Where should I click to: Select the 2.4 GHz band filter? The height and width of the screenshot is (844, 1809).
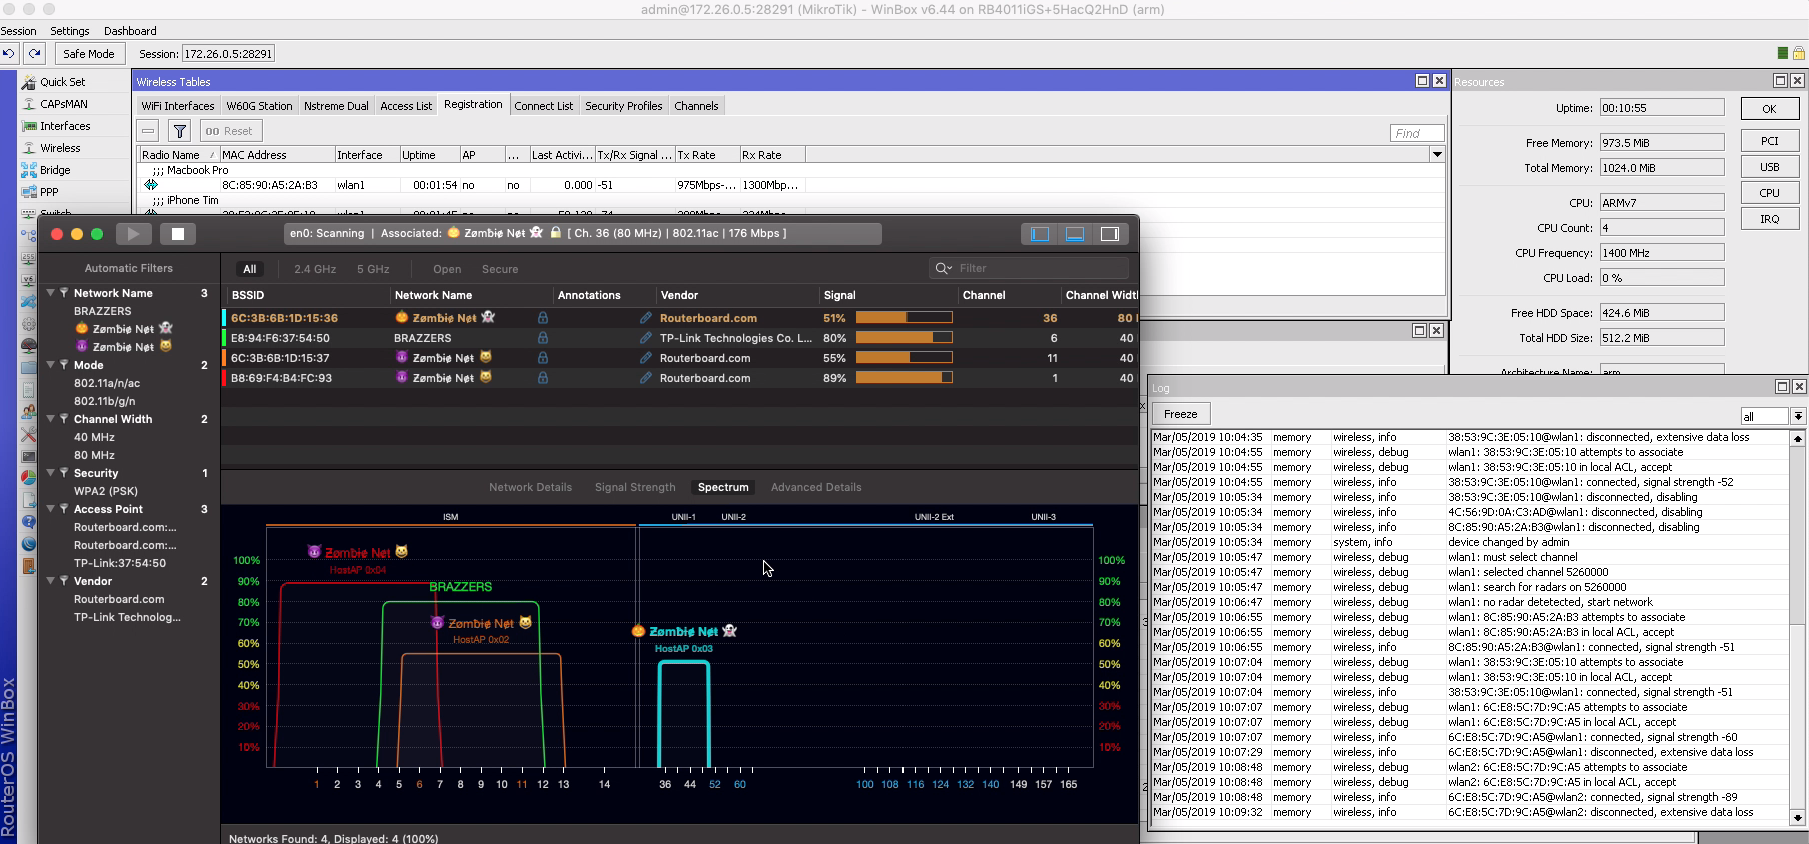click(x=315, y=269)
